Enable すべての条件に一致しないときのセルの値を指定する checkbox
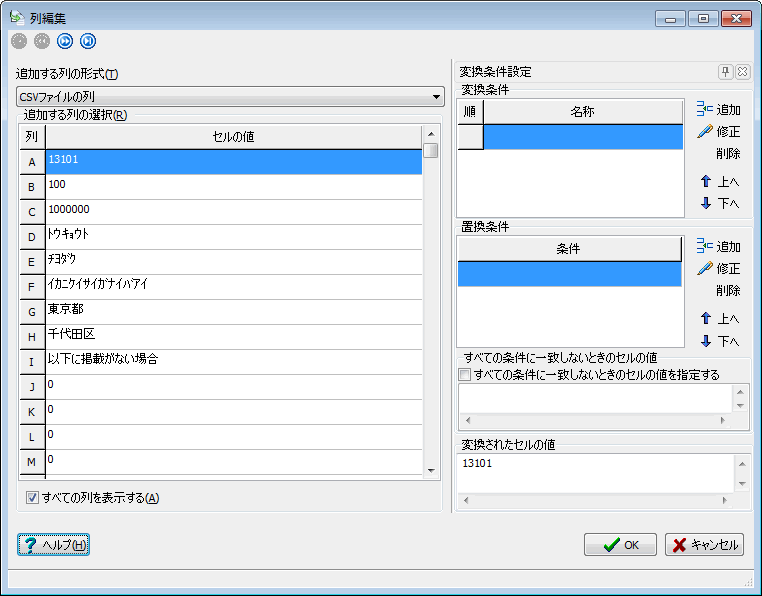 pyautogui.click(x=464, y=375)
